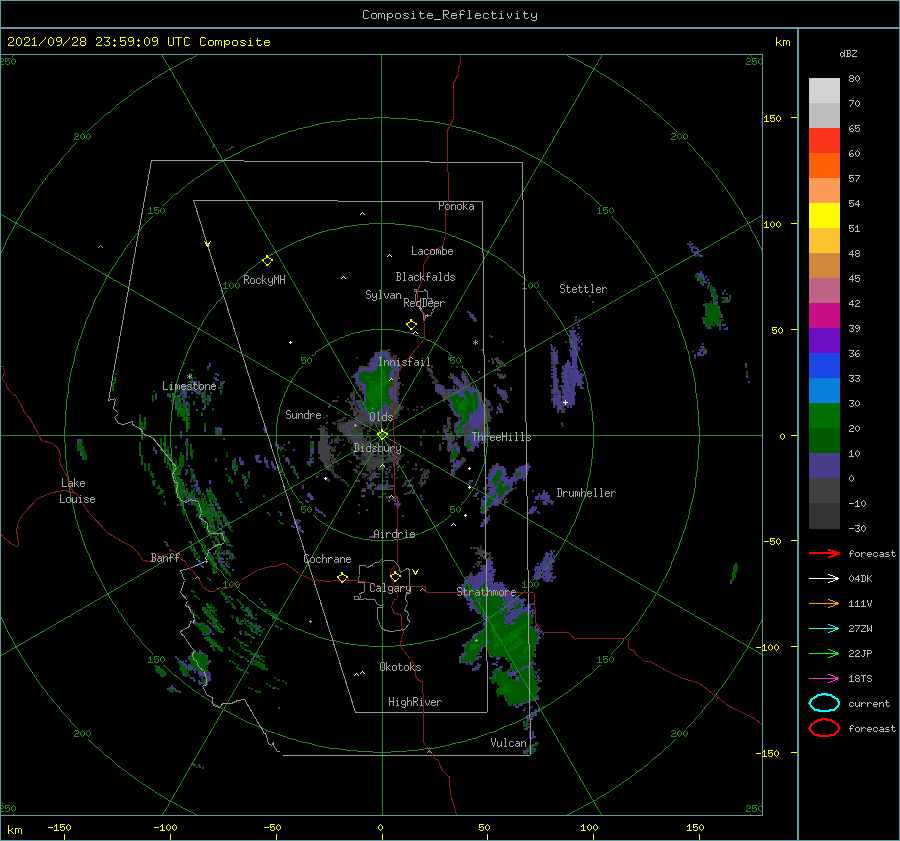Click the magenta 18TS arrow icon
The width and height of the screenshot is (900, 841).
(x=824, y=679)
